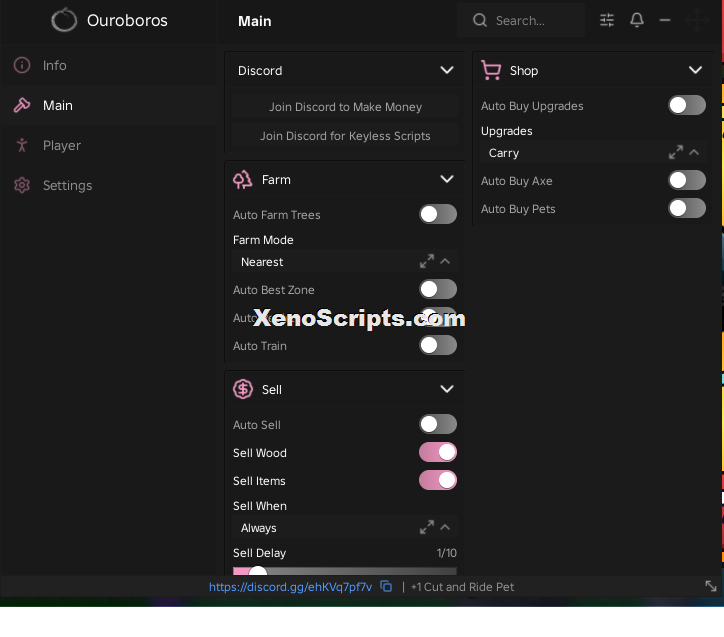
Task: Disable Sell Wood toggle
Action: 438,452
